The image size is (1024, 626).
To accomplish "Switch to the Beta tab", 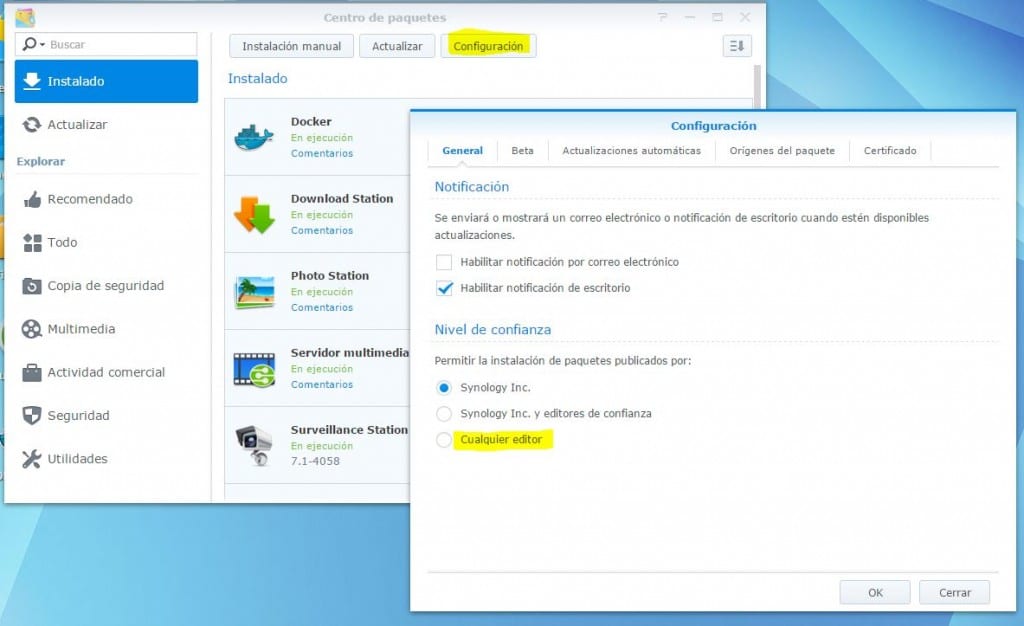I will [x=522, y=150].
